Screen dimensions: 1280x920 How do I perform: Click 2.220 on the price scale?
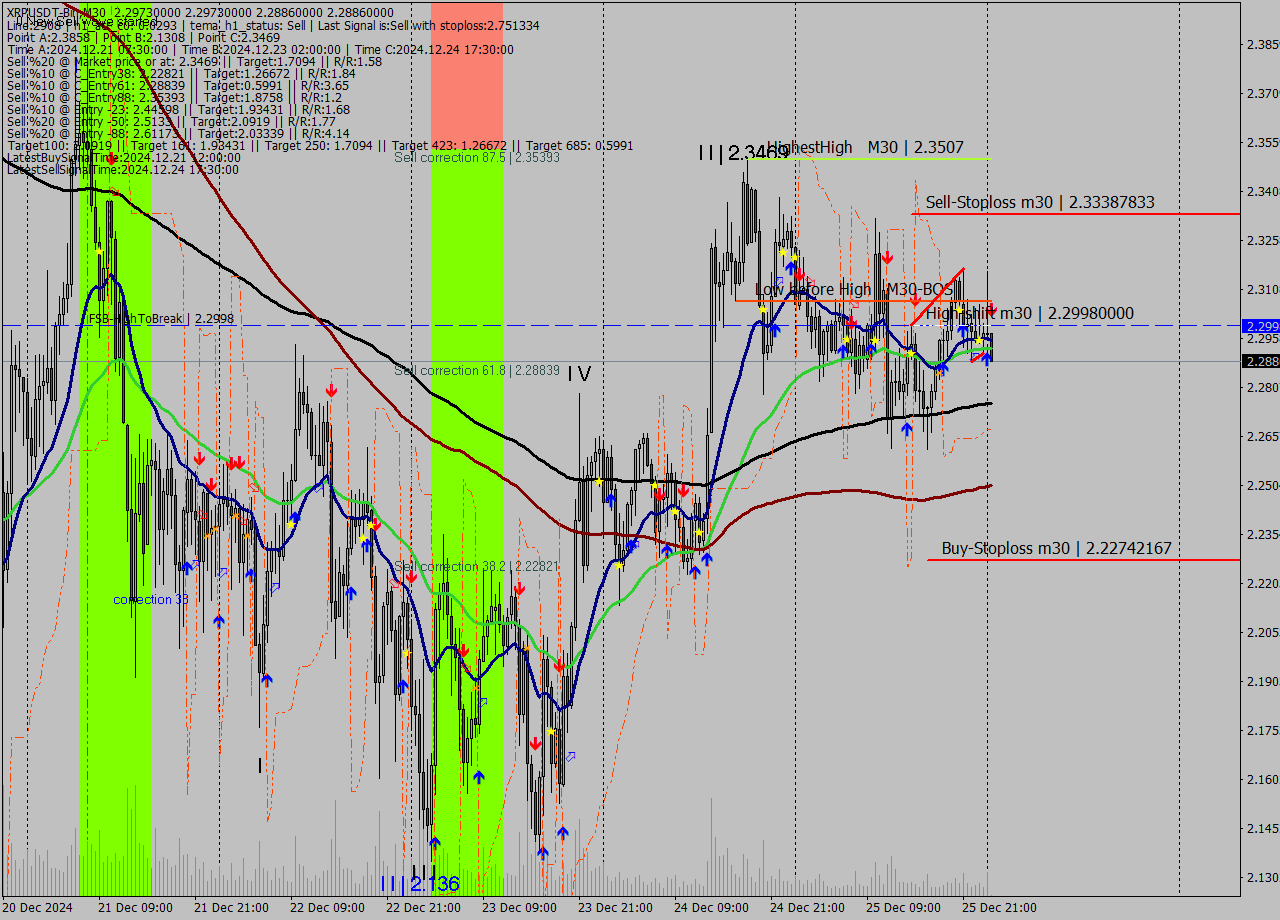tap(1262, 583)
